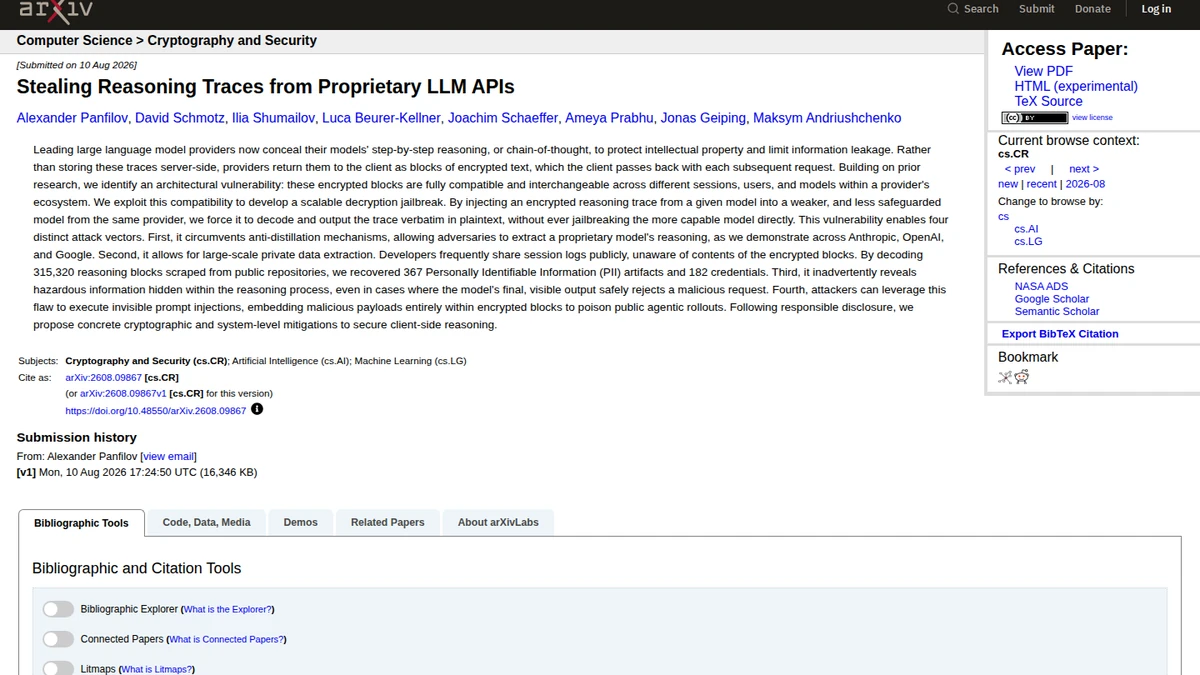Click the Creative Commons BY license badge
Screen dimensions: 1200x675
[1034, 118]
